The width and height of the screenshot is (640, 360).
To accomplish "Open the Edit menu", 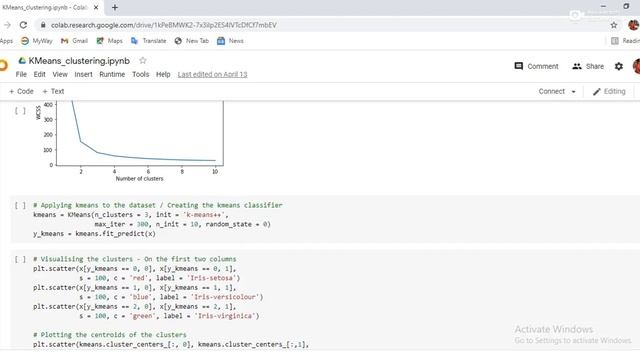I will click(40, 74).
